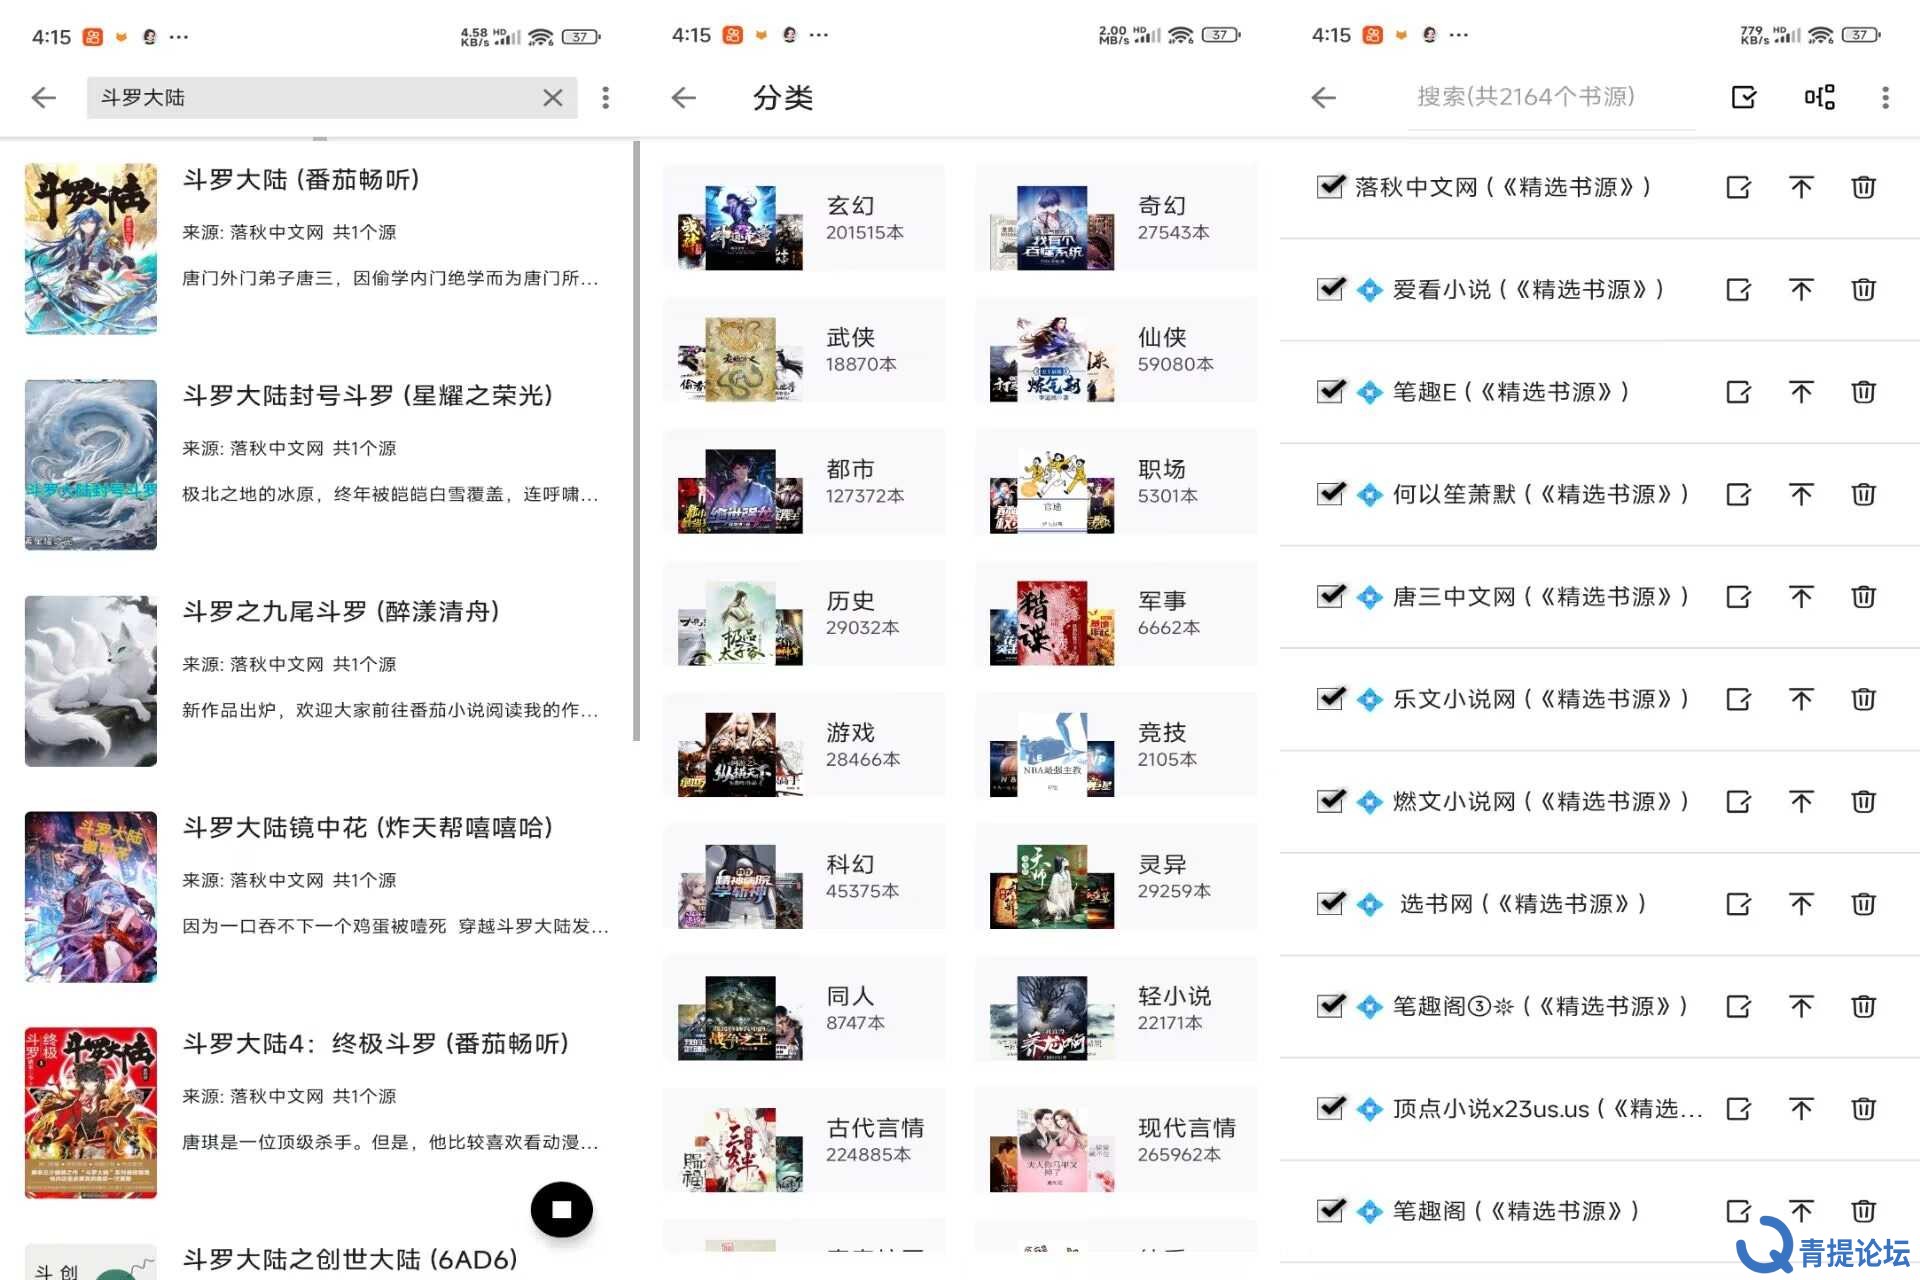Edit the 落秋中文网 book source
This screenshot has height=1280, width=1920.
pyautogui.click(x=1739, y=187)
